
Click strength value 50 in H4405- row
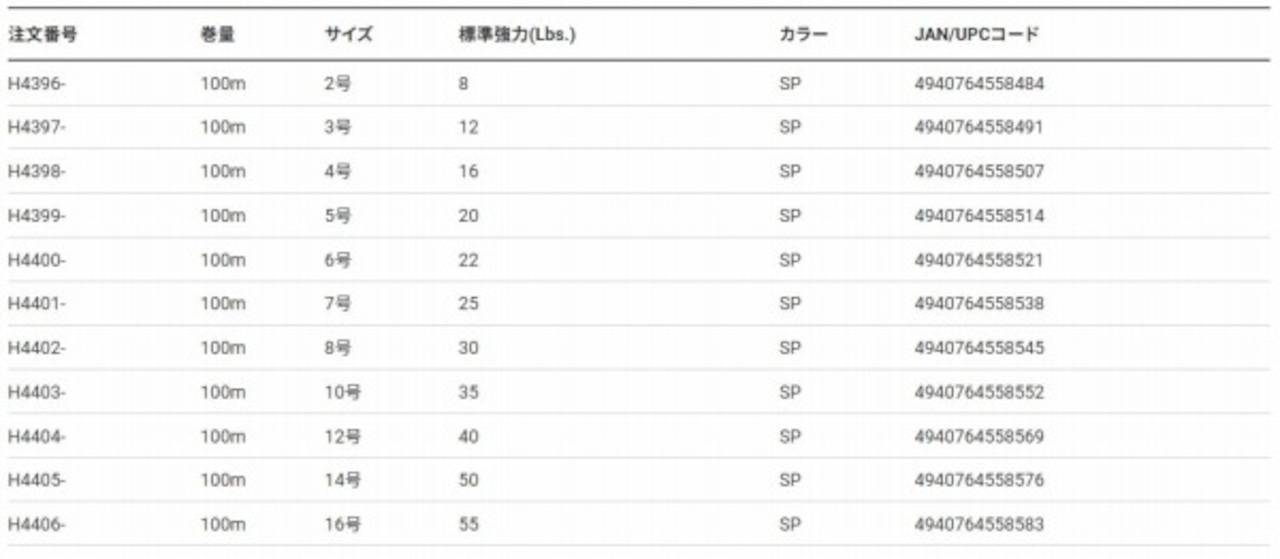tap(468, 480)
